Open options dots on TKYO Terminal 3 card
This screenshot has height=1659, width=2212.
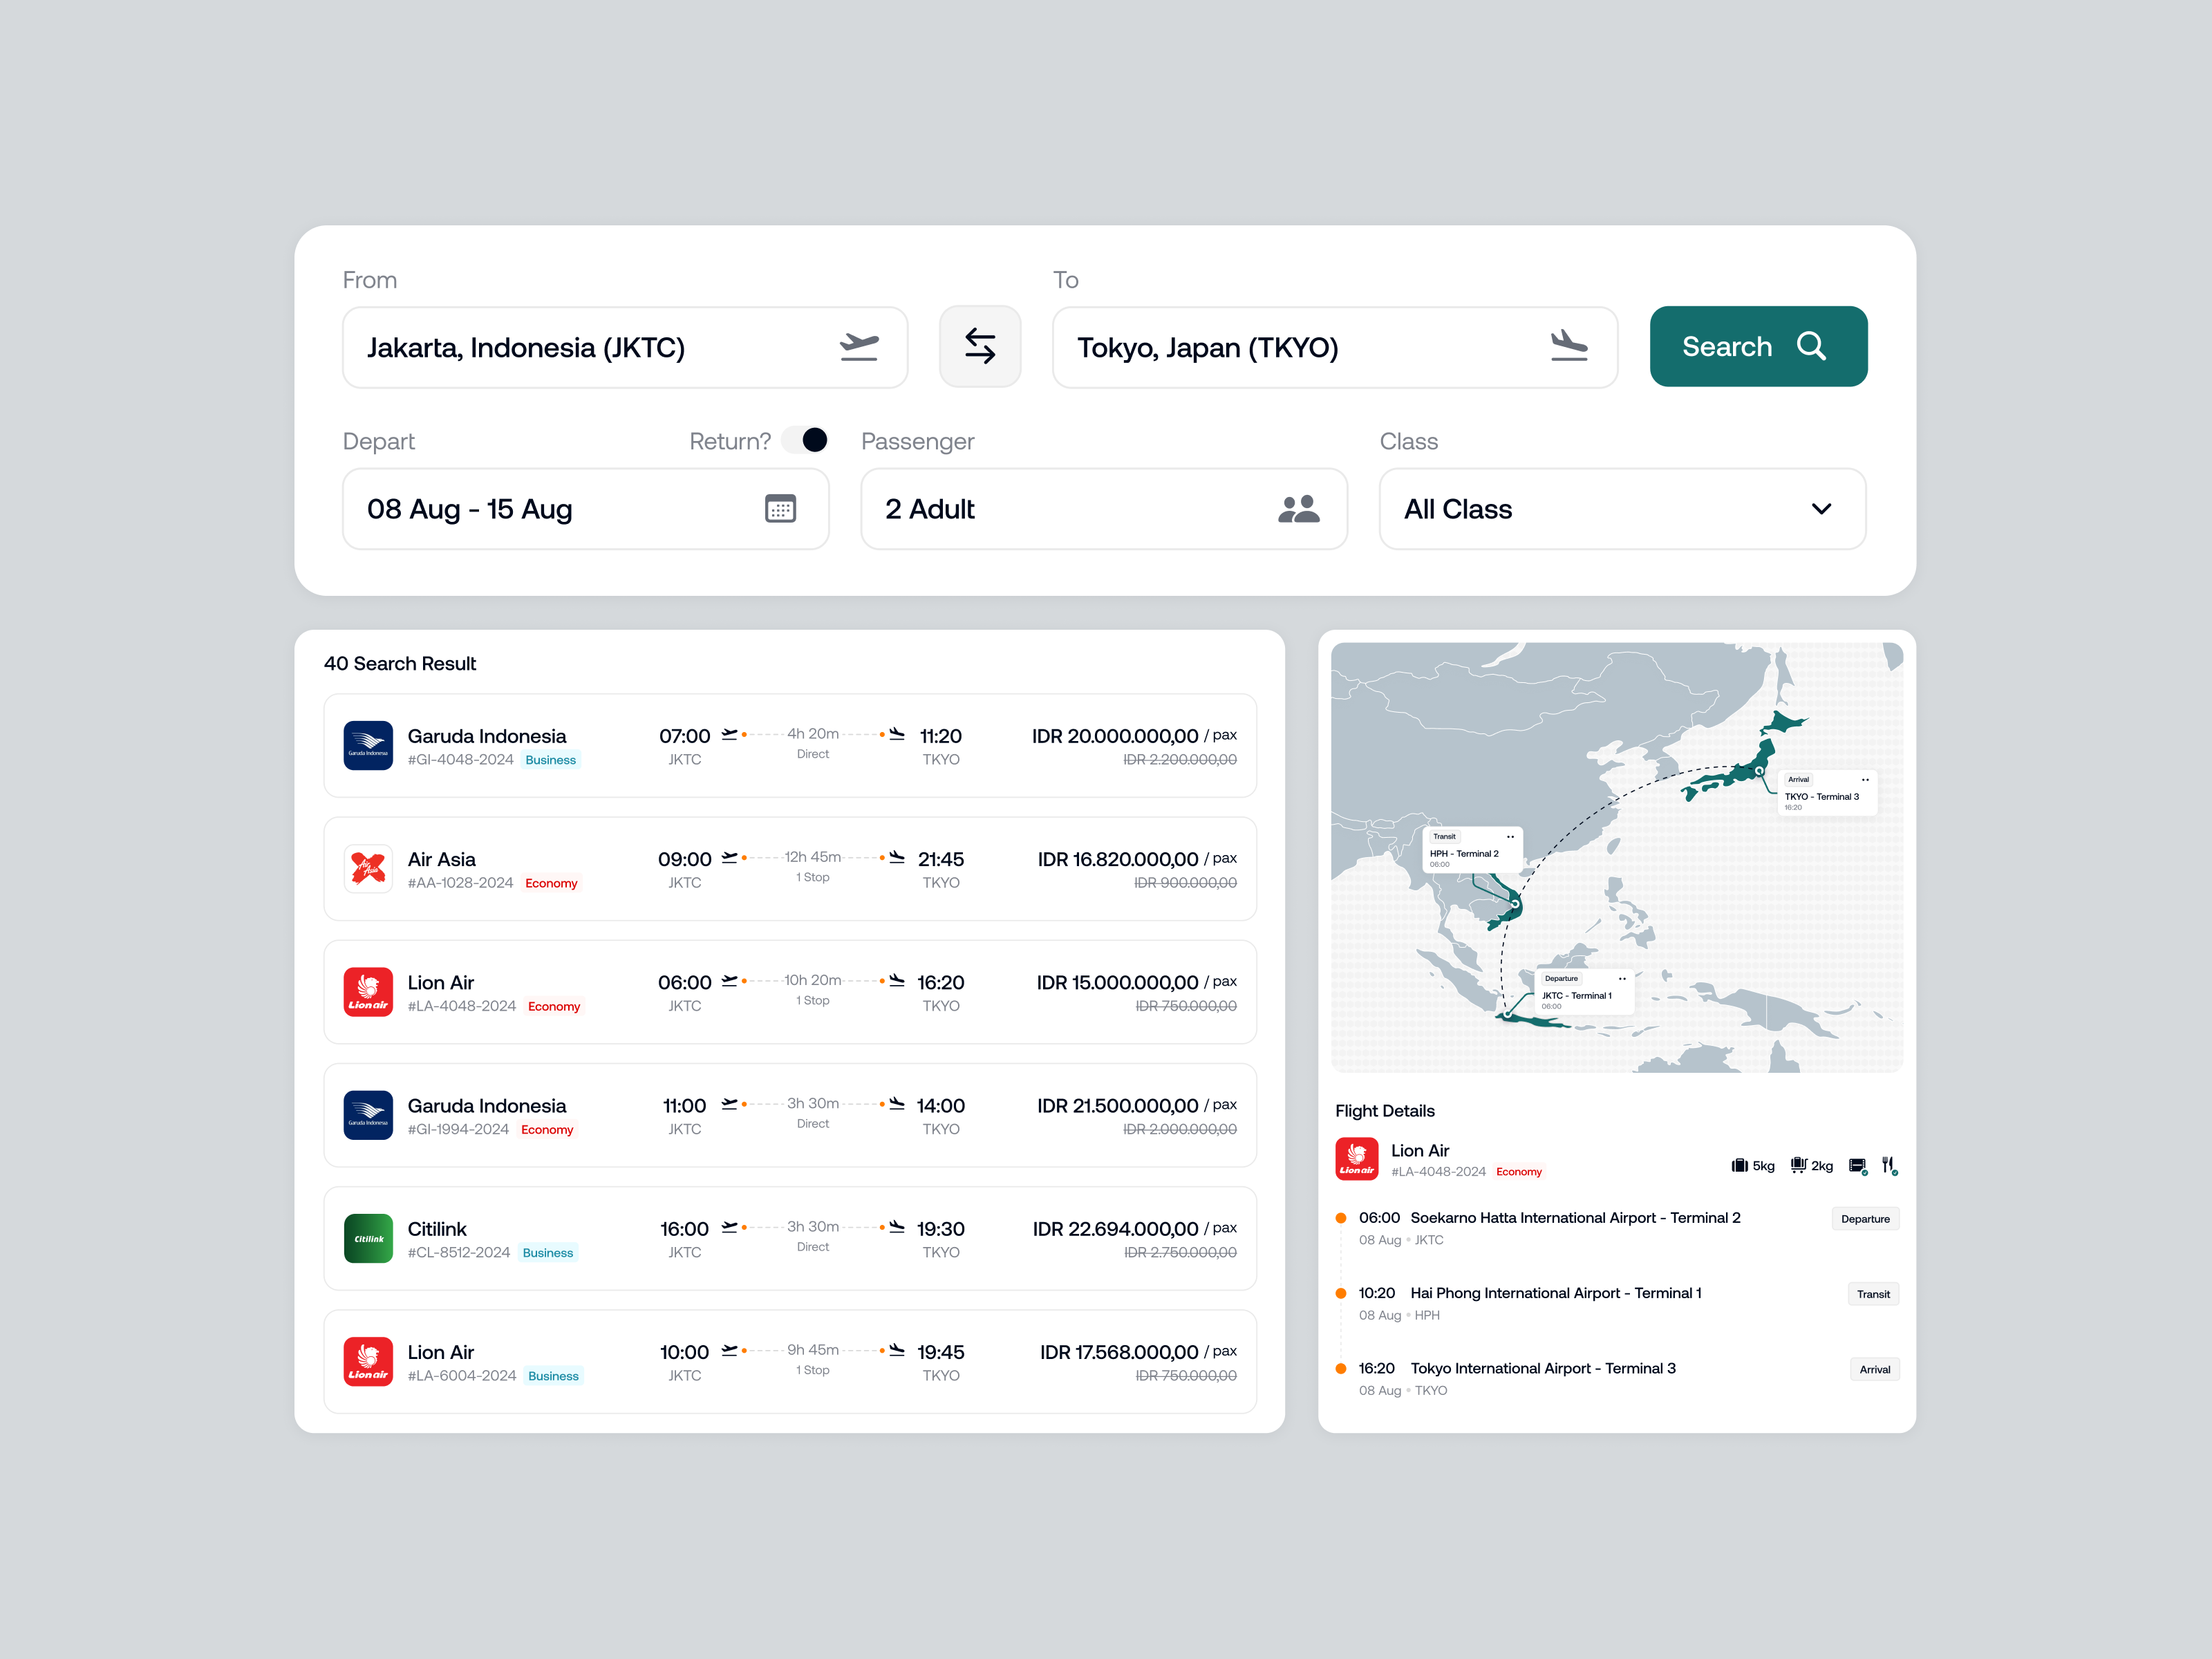click(1865, 779)
